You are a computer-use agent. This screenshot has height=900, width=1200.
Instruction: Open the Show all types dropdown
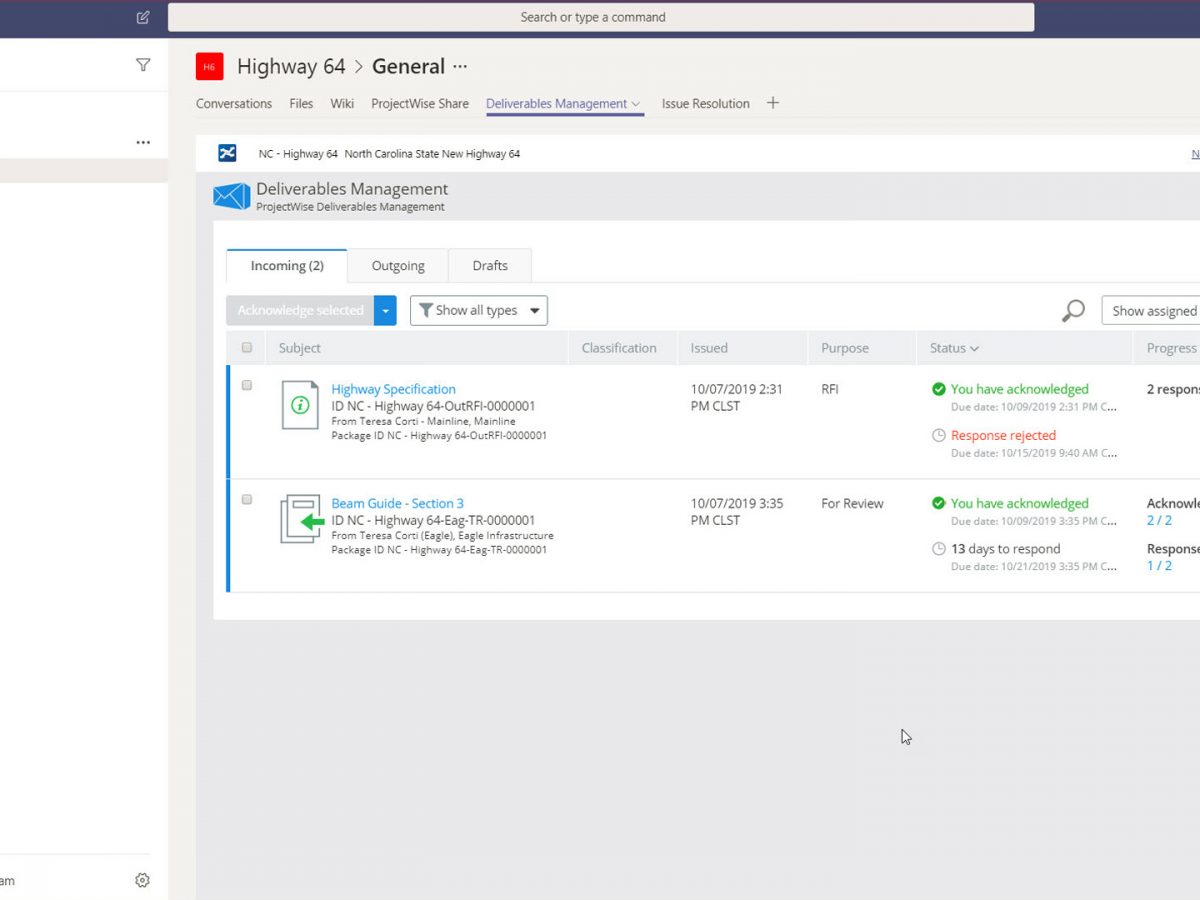(478, 311)
